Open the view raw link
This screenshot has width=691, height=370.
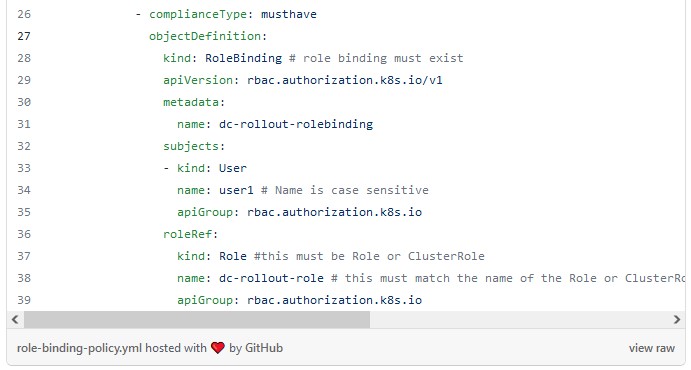point(651,348)
